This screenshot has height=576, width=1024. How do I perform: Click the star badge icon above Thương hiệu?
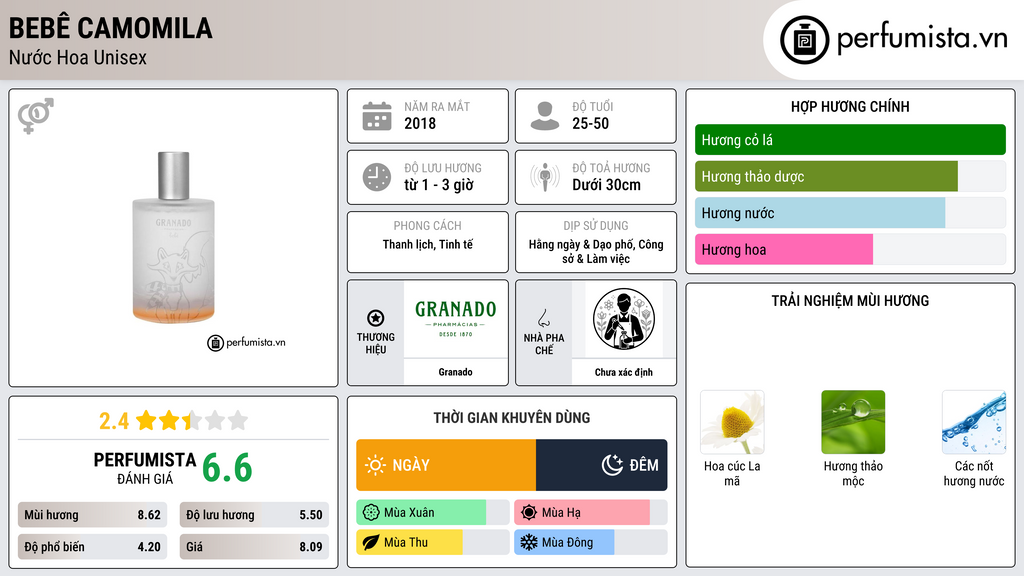pos(376,318)
